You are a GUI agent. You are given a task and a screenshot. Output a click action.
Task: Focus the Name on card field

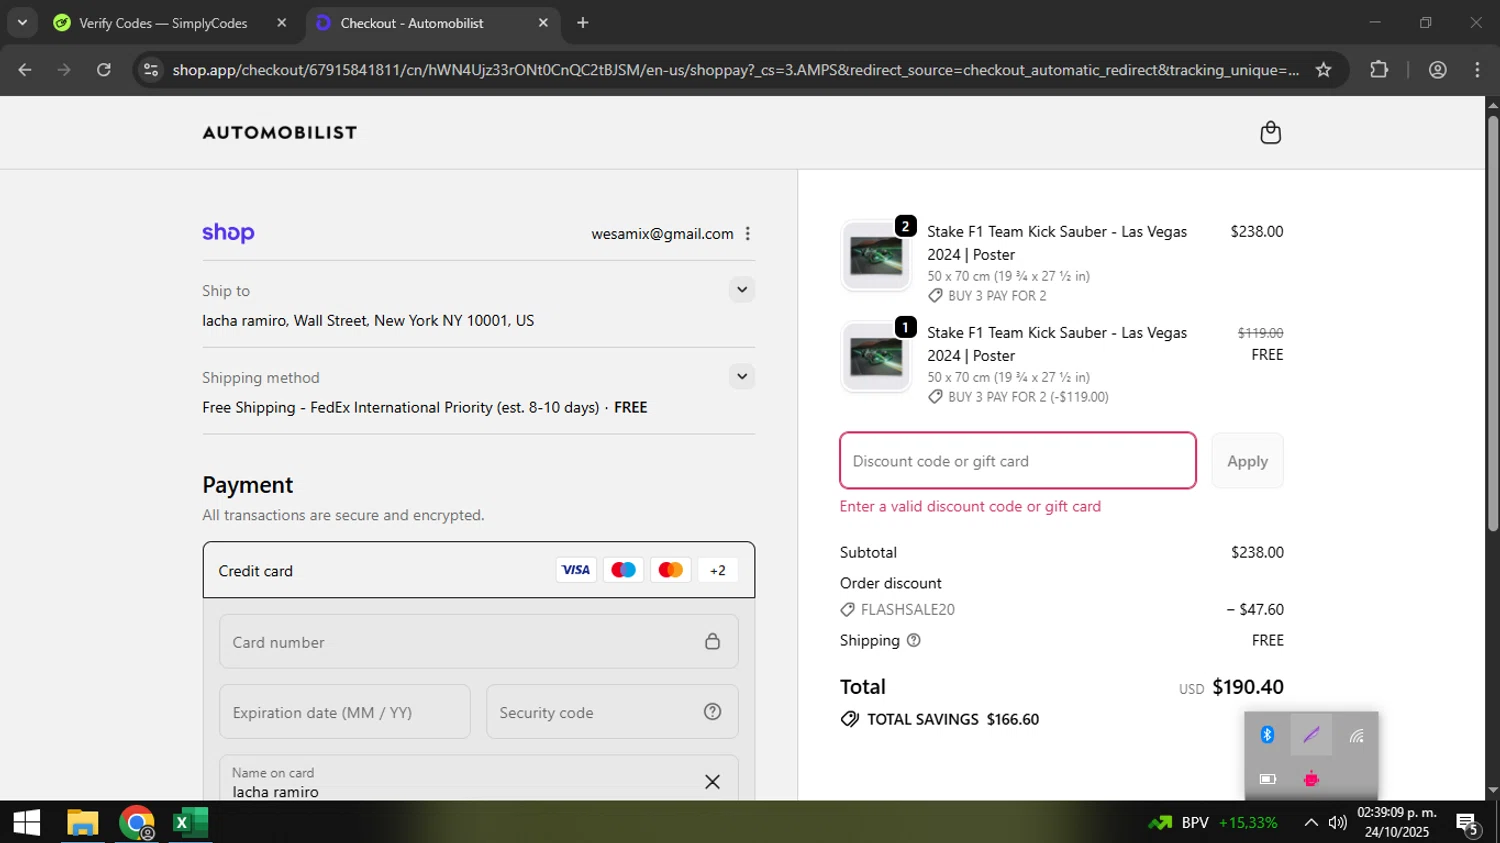point(479,778)
